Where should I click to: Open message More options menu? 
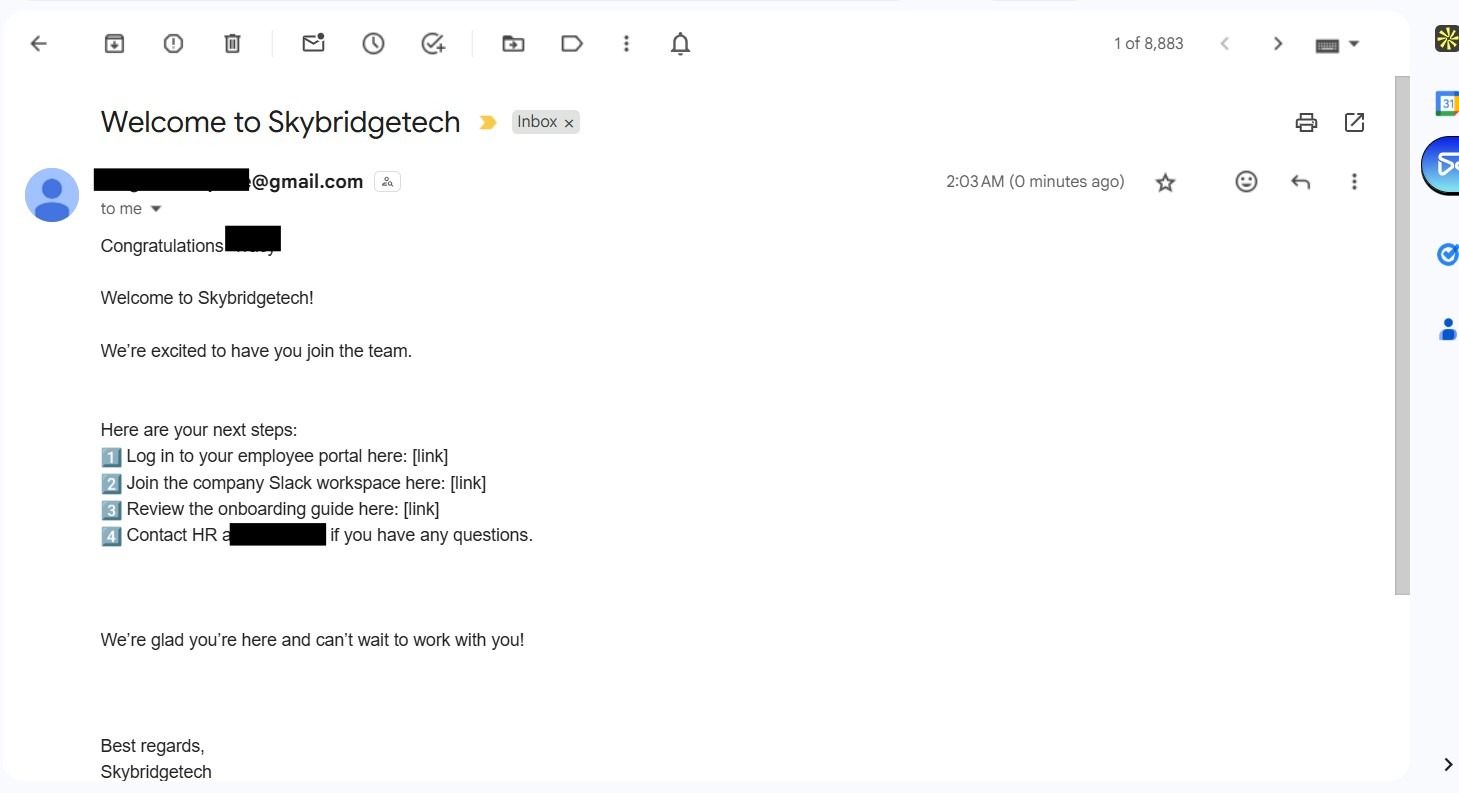click(1354, 182)
